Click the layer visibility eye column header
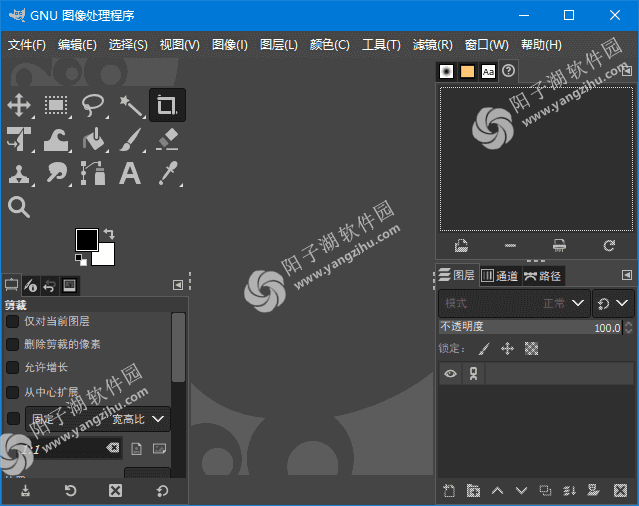This screenshot has height=506, width=639. 450,374
